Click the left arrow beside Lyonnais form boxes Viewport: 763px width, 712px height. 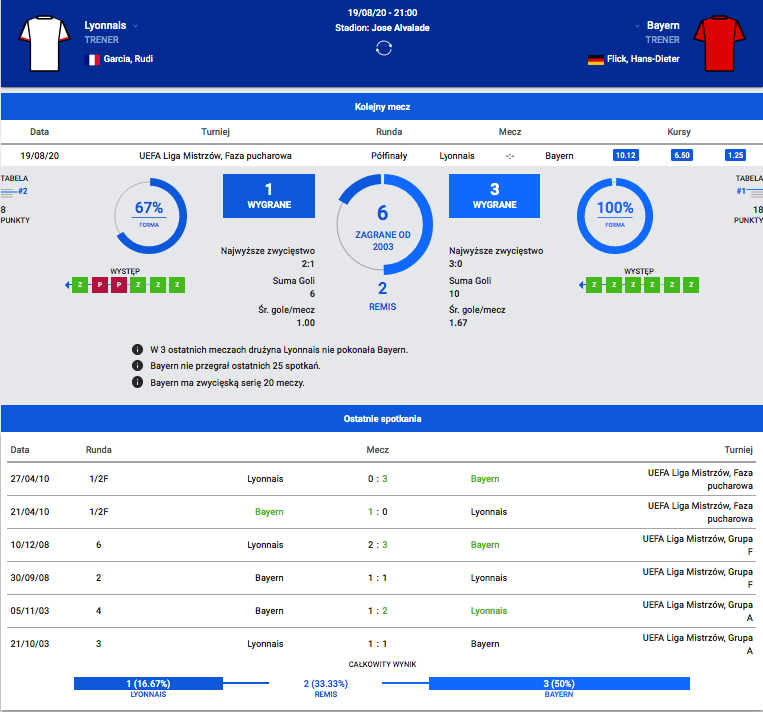pyautogui.click(x=68, y=286)
